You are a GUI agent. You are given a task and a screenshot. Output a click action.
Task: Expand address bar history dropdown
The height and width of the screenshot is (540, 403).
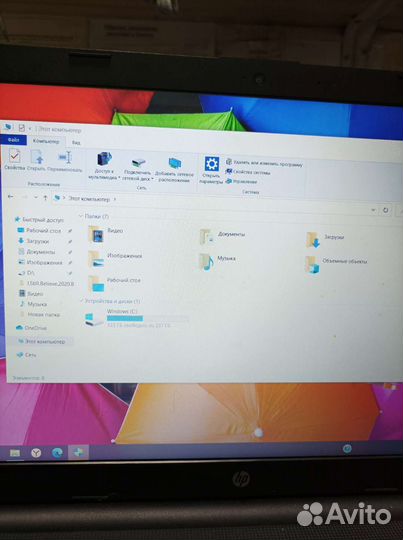pyautogui.click(x=373, y=210)
